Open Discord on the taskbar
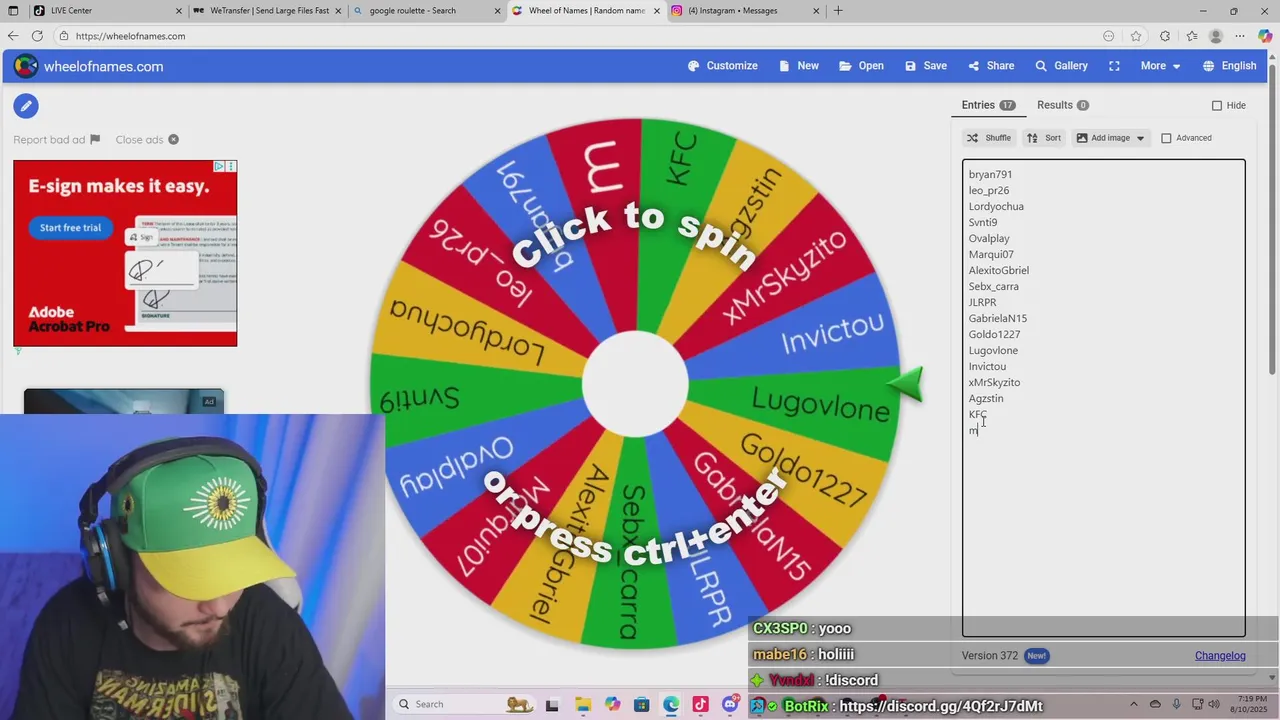 (730, 705)
